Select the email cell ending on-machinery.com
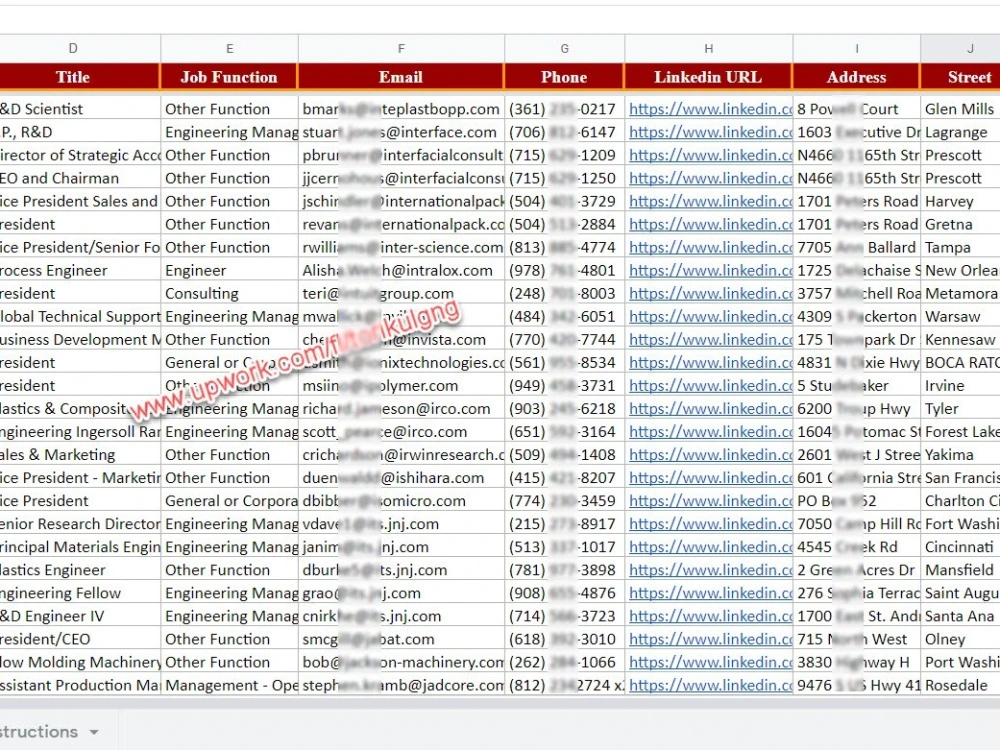This screenshot has height=750, width=1000. click(401, 662)
